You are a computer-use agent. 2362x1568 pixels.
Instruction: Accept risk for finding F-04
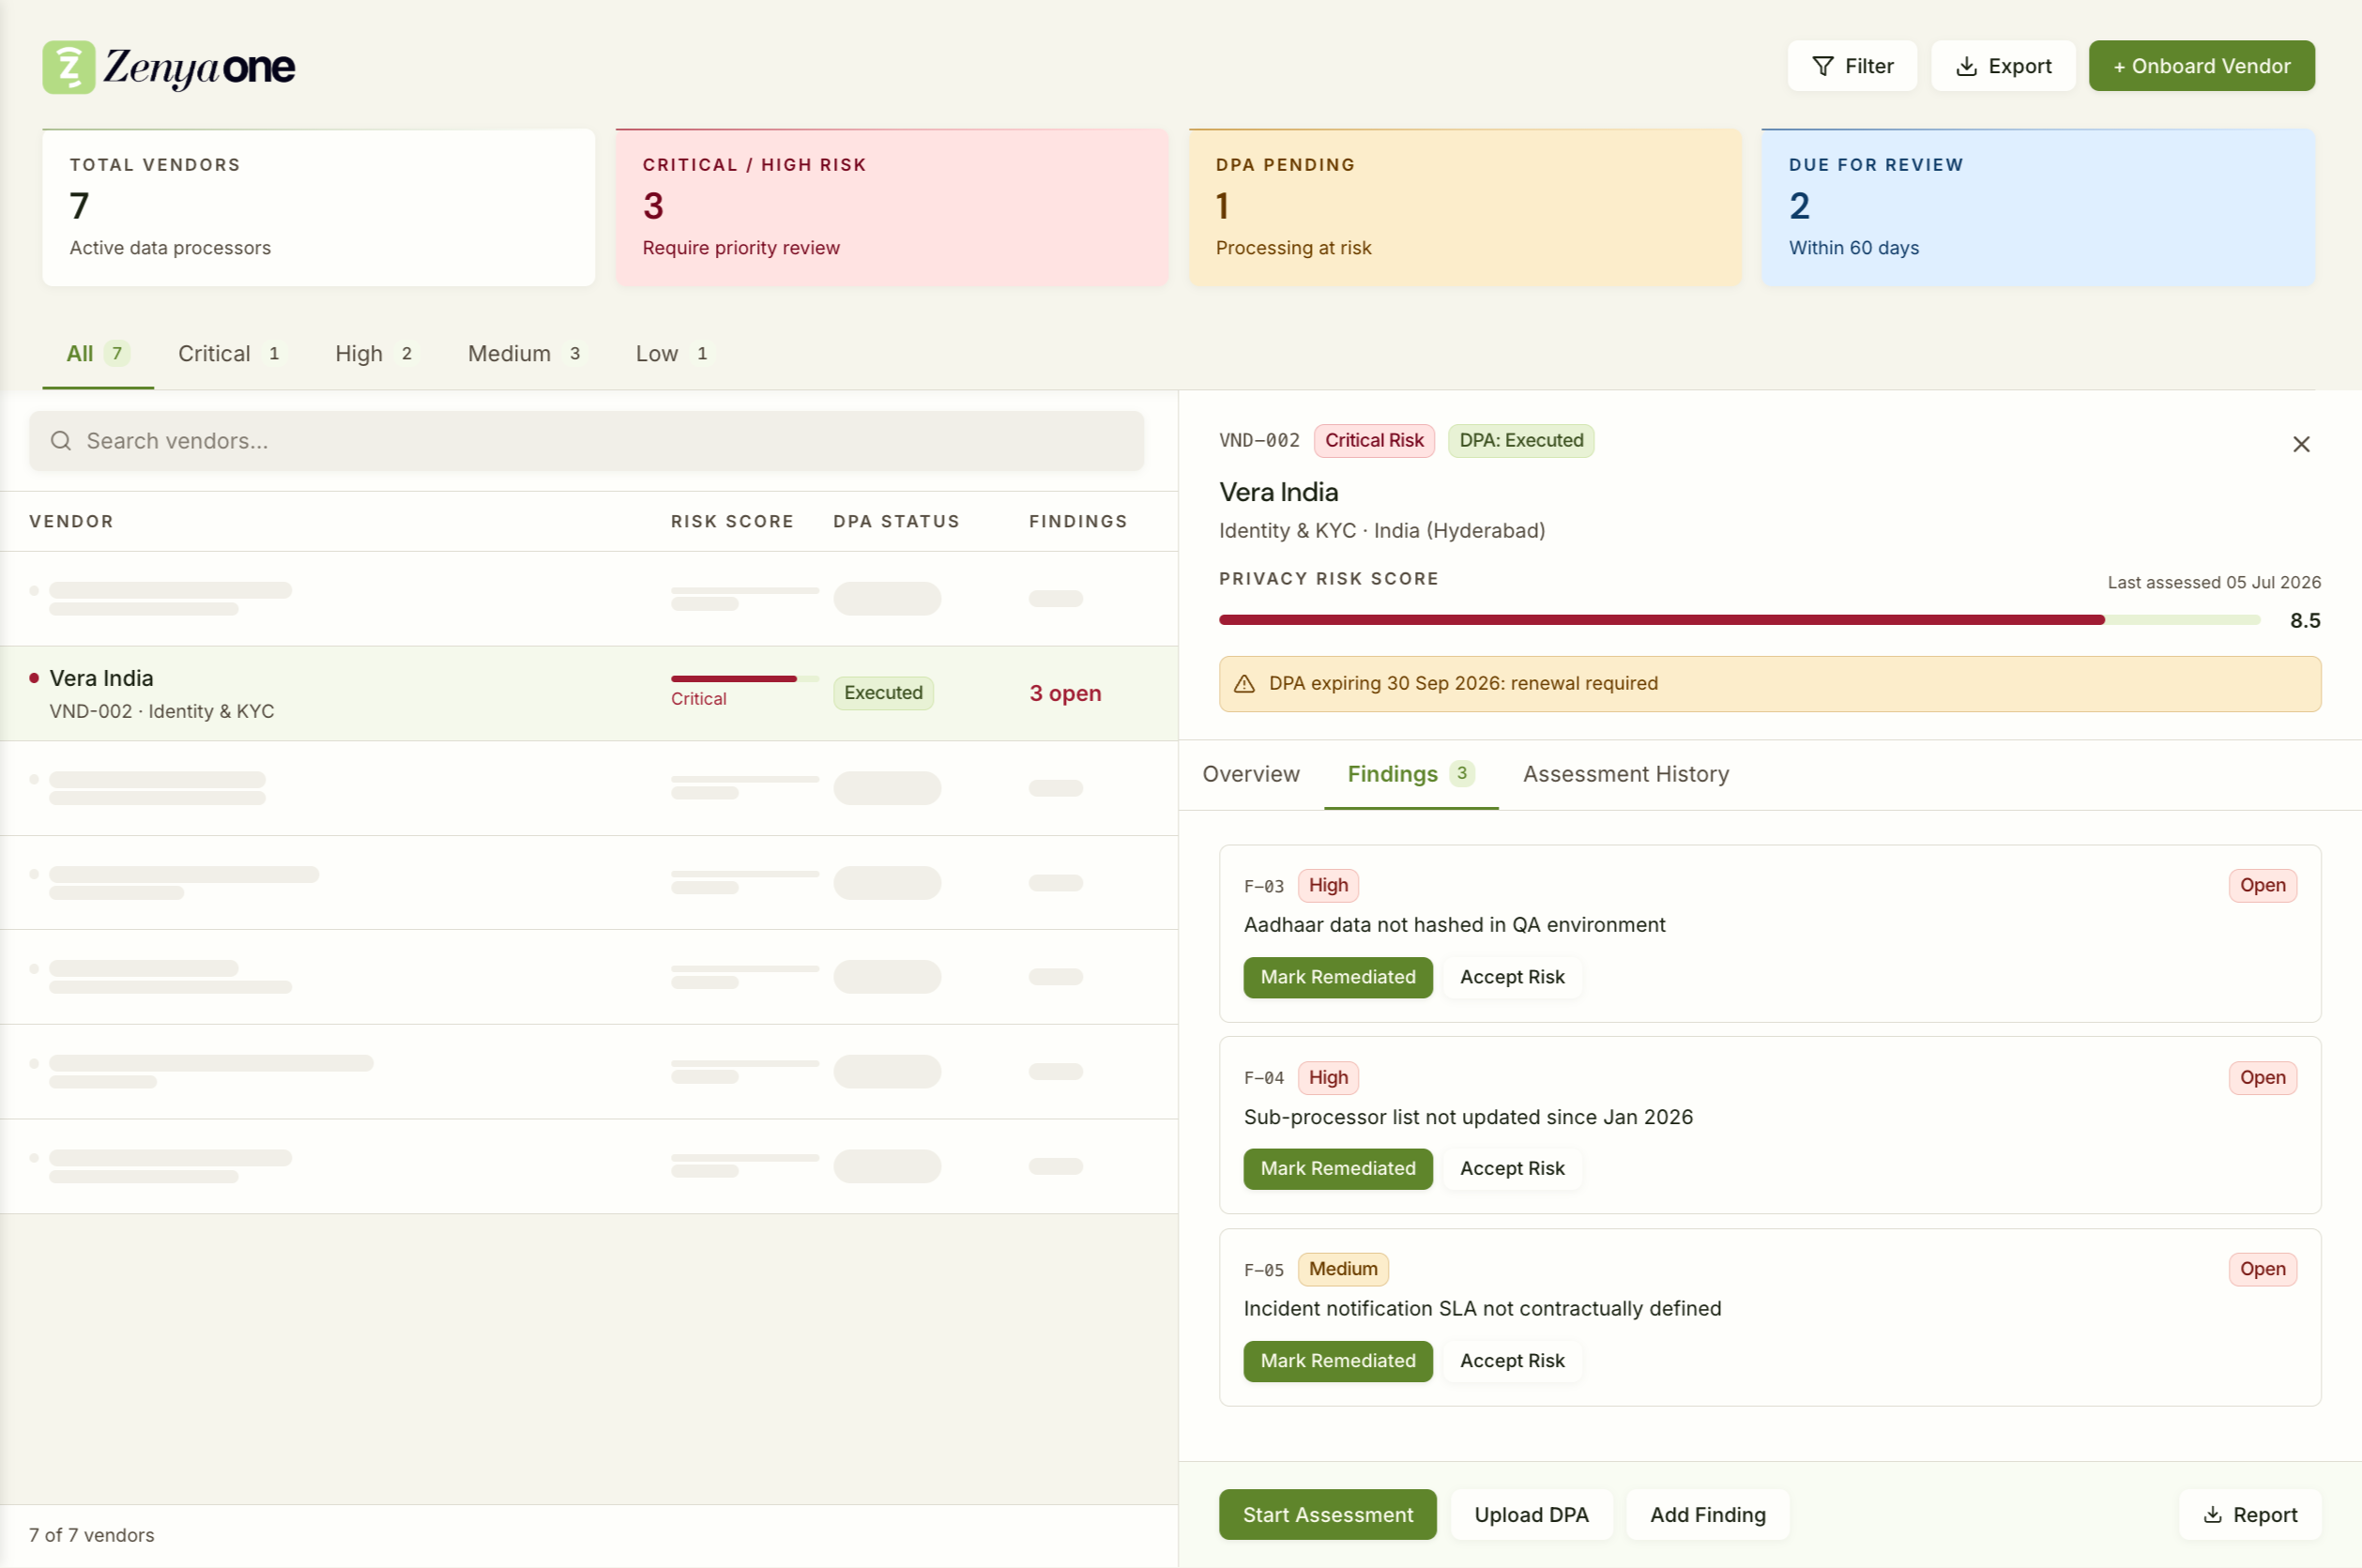coord(1511,1169)
